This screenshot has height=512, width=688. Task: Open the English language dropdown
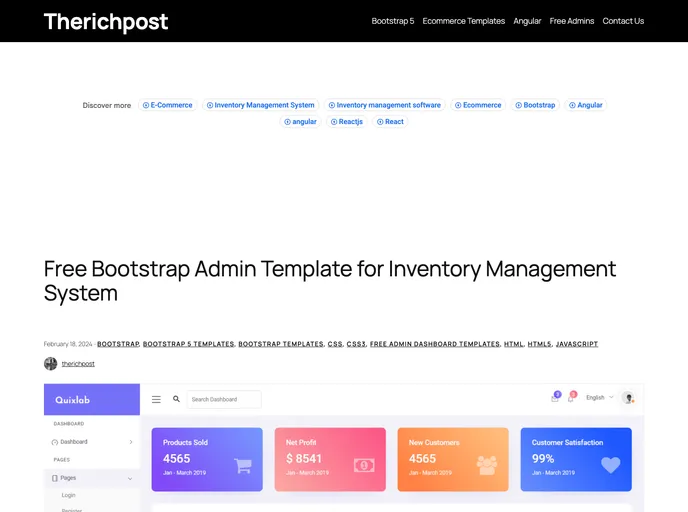pos(600,398)
